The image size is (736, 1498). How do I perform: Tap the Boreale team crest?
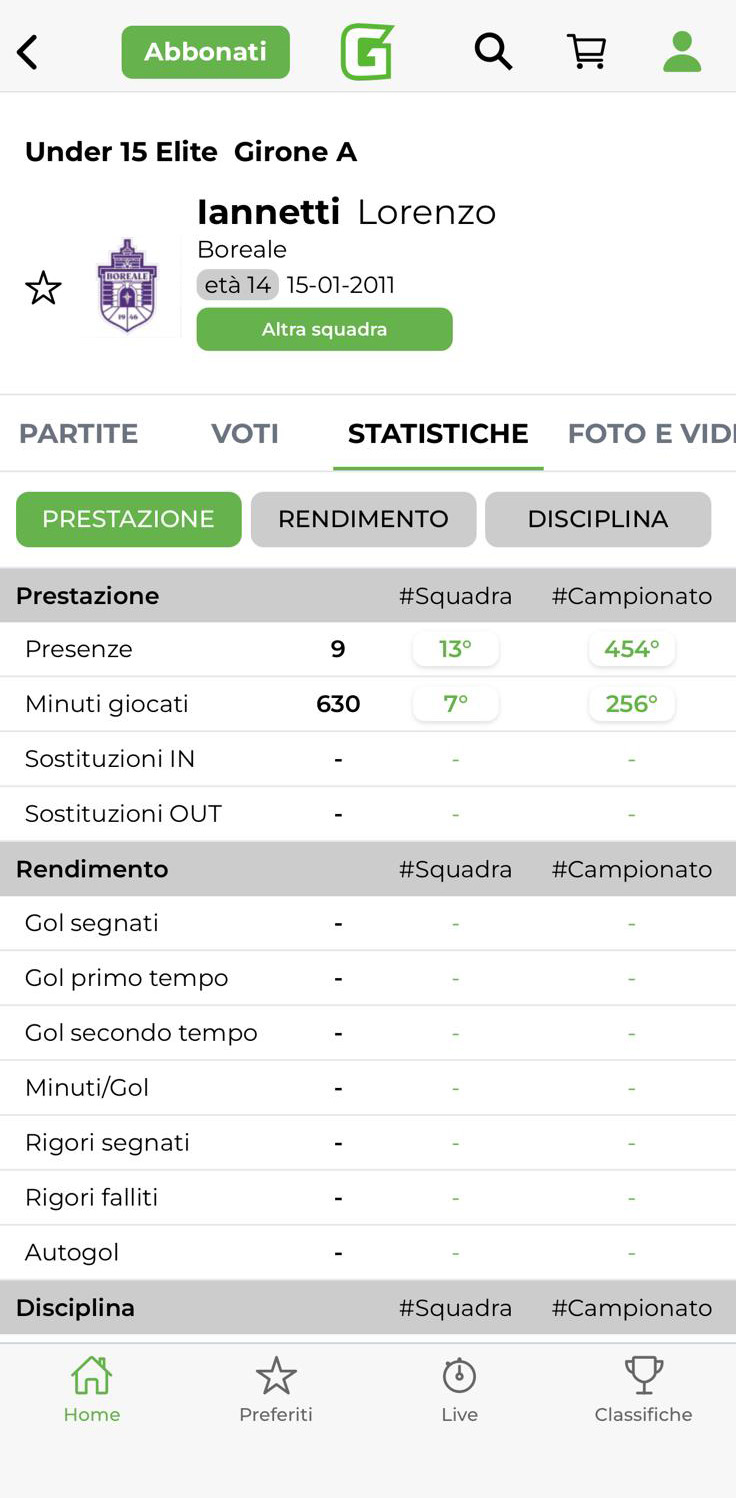click(127, 286)
